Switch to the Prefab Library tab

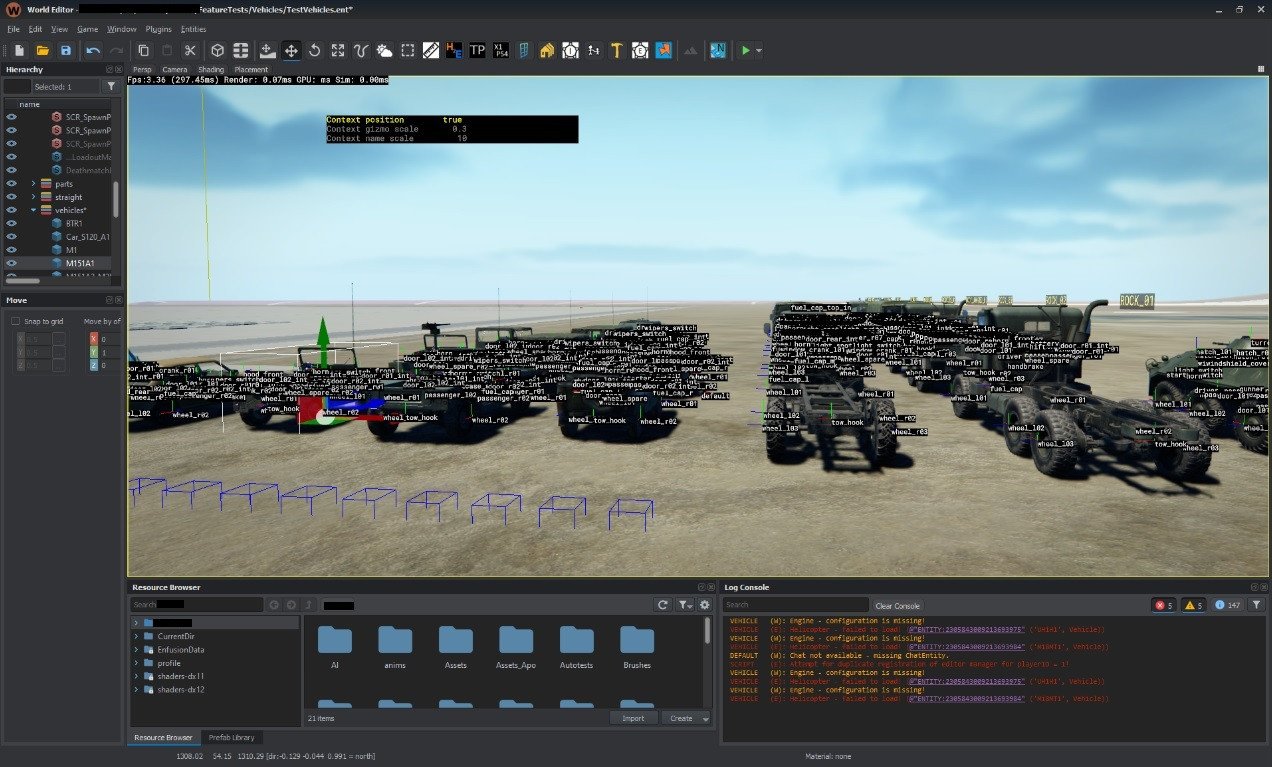[x=233, y=737]
